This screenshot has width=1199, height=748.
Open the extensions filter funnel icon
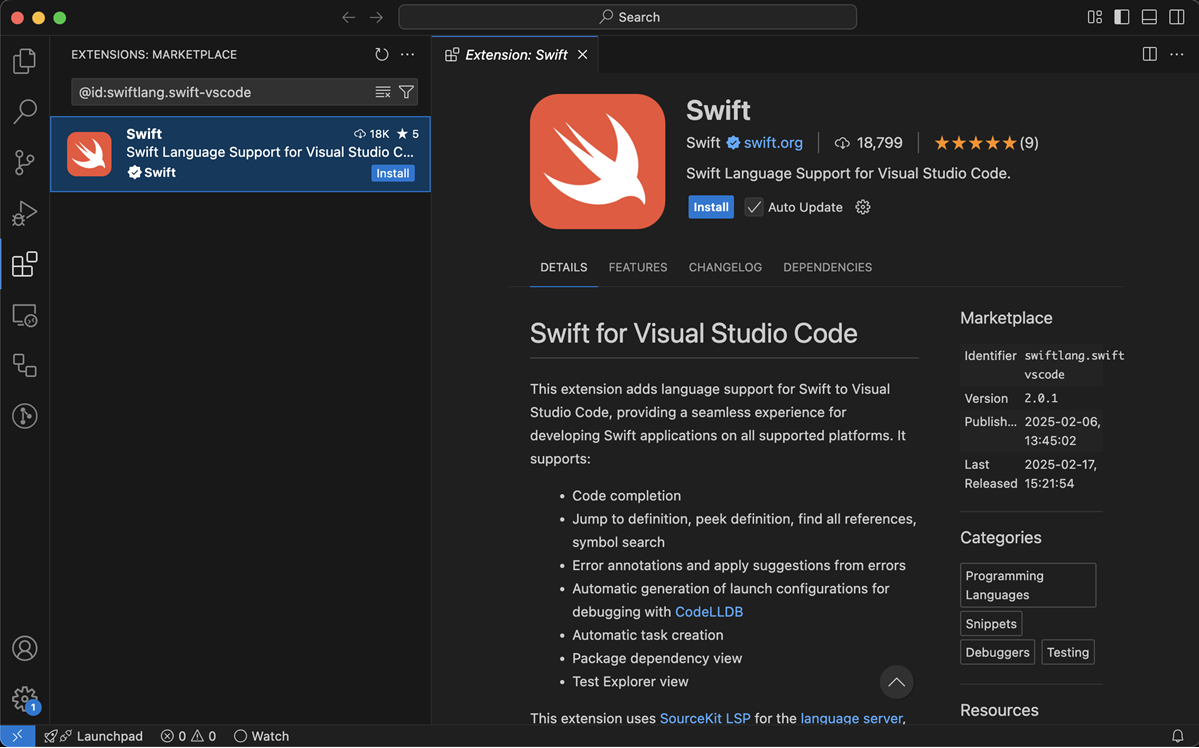click(406, 91)
